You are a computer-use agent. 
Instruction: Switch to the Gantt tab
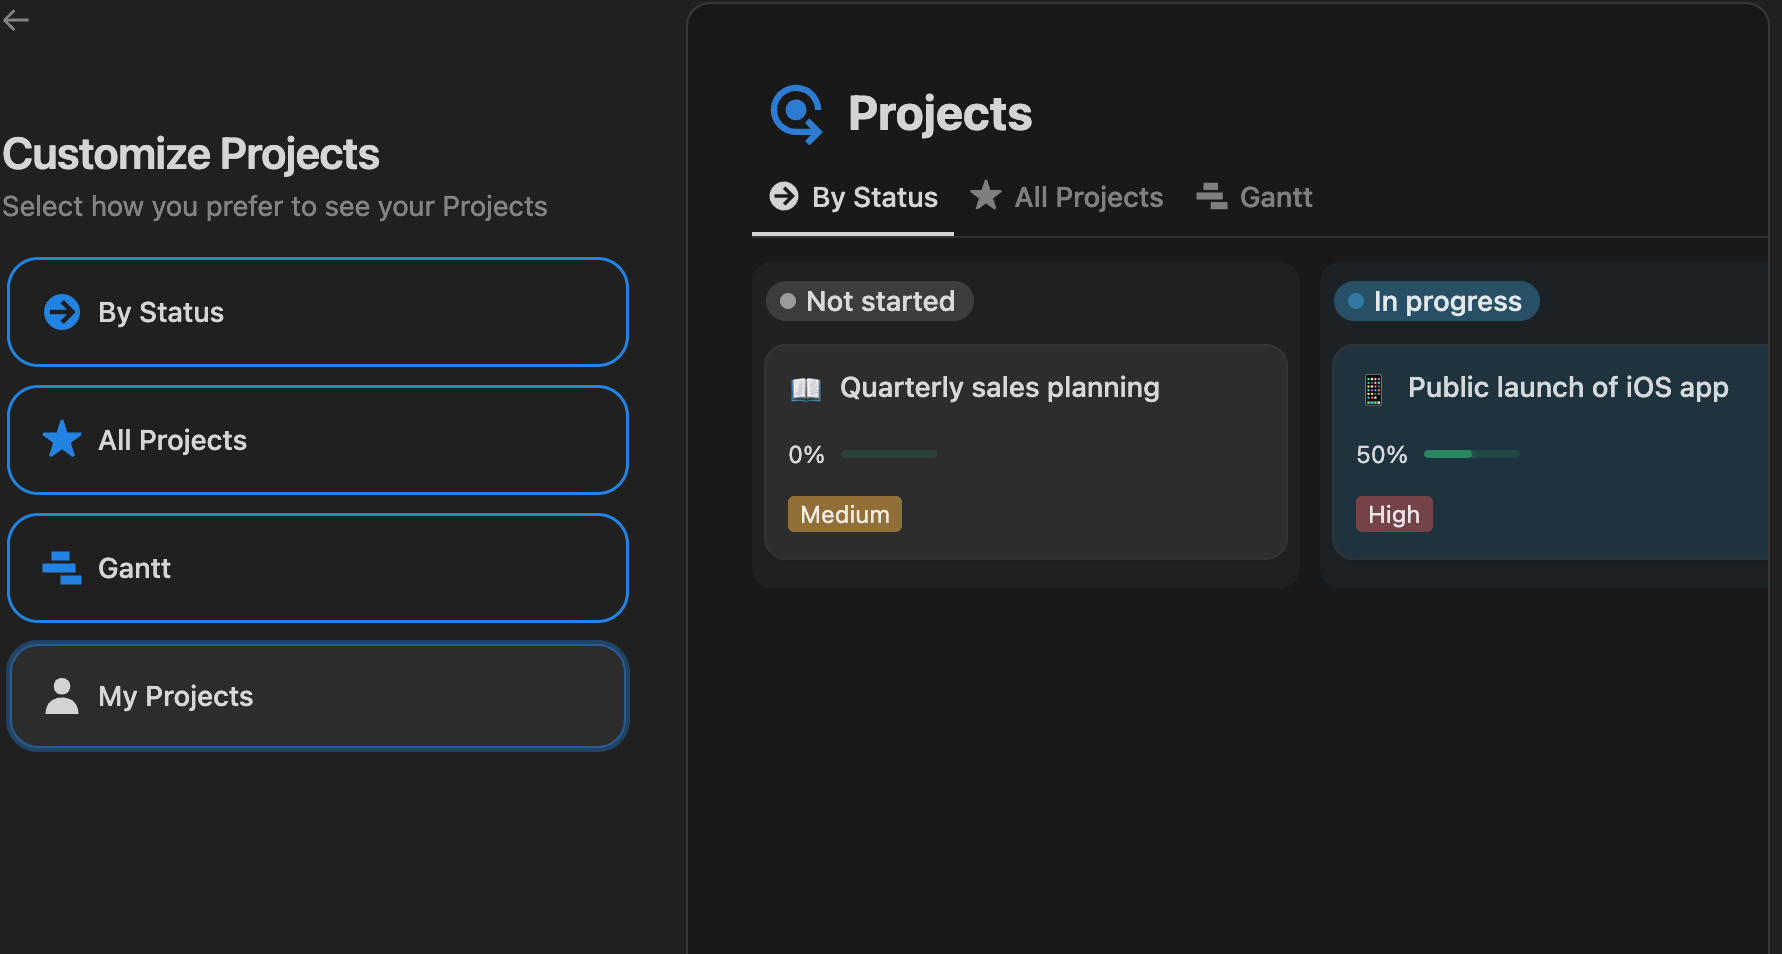click(x=1255, y=197)
